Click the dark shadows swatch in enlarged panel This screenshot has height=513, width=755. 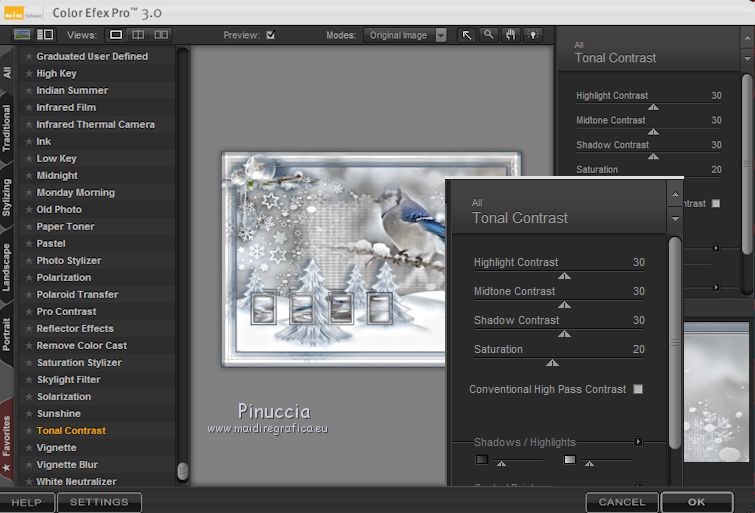click(482, 459)
